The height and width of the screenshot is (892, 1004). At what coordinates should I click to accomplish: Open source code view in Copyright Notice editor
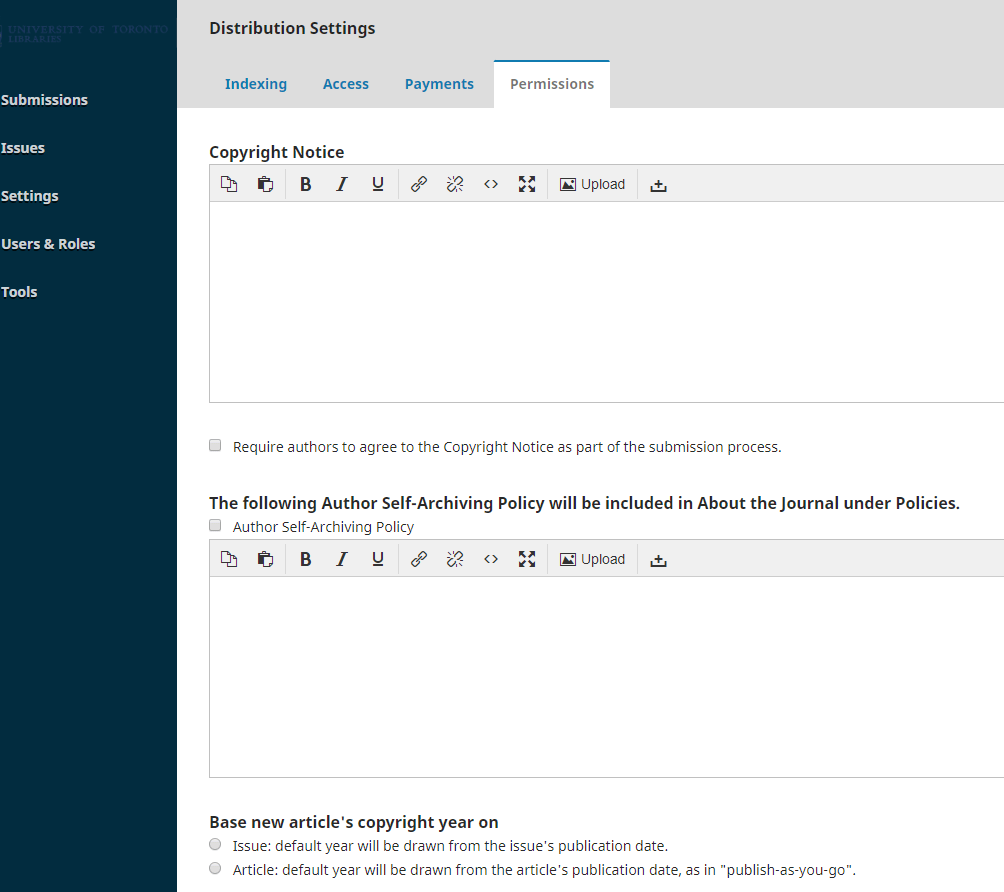tap(491, 184)
